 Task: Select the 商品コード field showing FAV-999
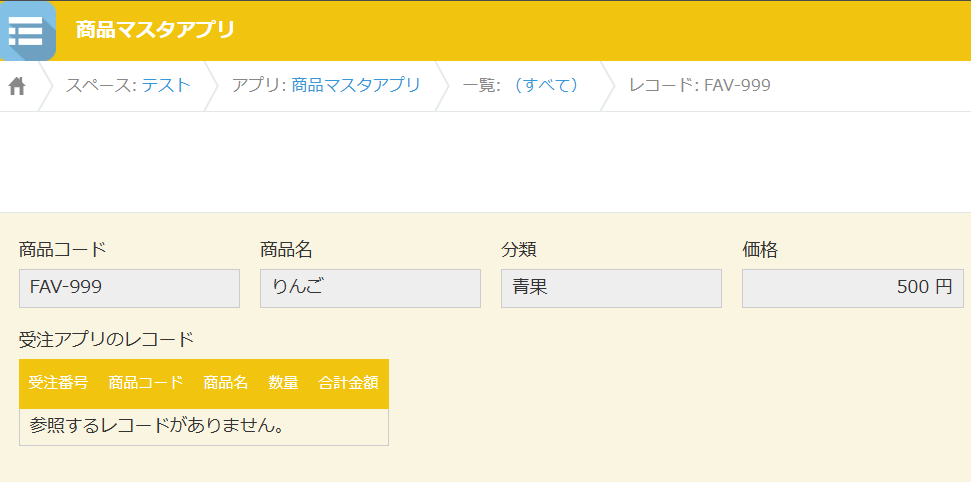point(129,288)
